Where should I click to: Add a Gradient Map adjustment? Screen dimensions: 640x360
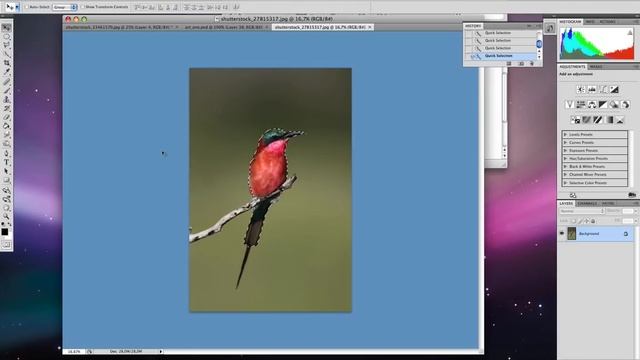pyautogui.click(x=609, y=120)
